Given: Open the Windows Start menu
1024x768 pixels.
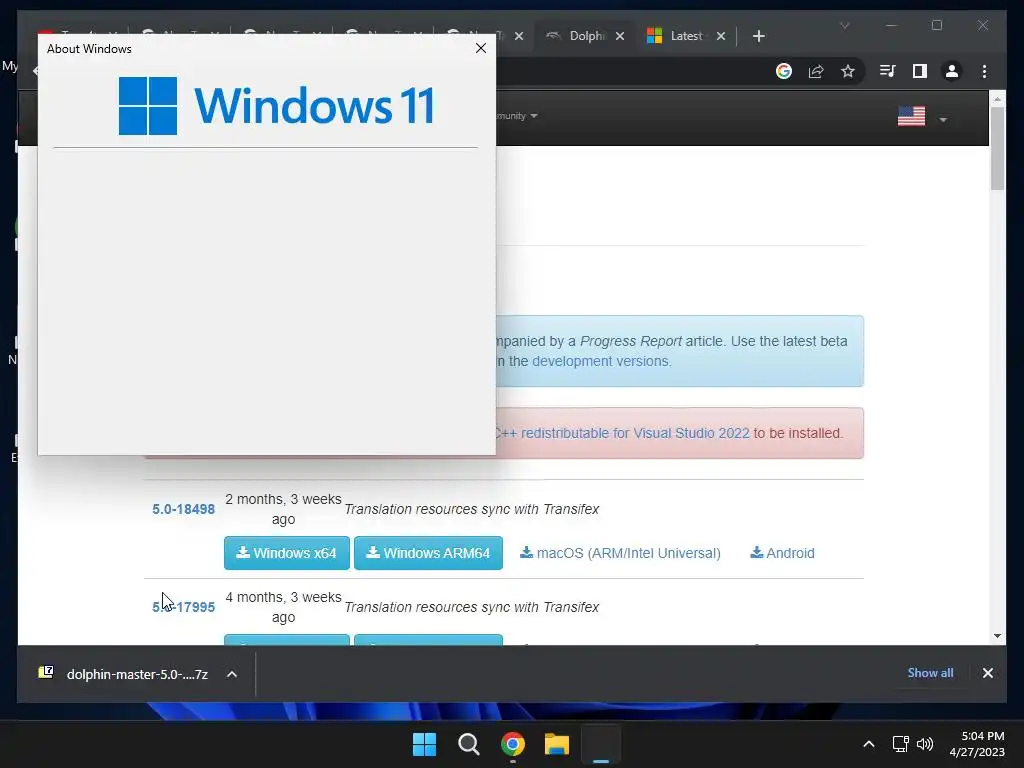Looking at the screenshot, I should click(x=424, y=744).
